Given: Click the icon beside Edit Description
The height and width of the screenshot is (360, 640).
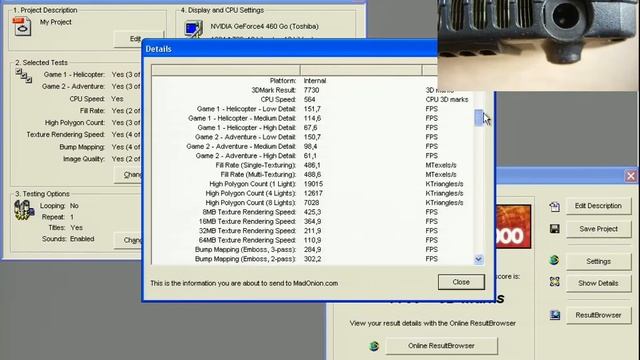Looking at the screenshot, I should (554, 207).
